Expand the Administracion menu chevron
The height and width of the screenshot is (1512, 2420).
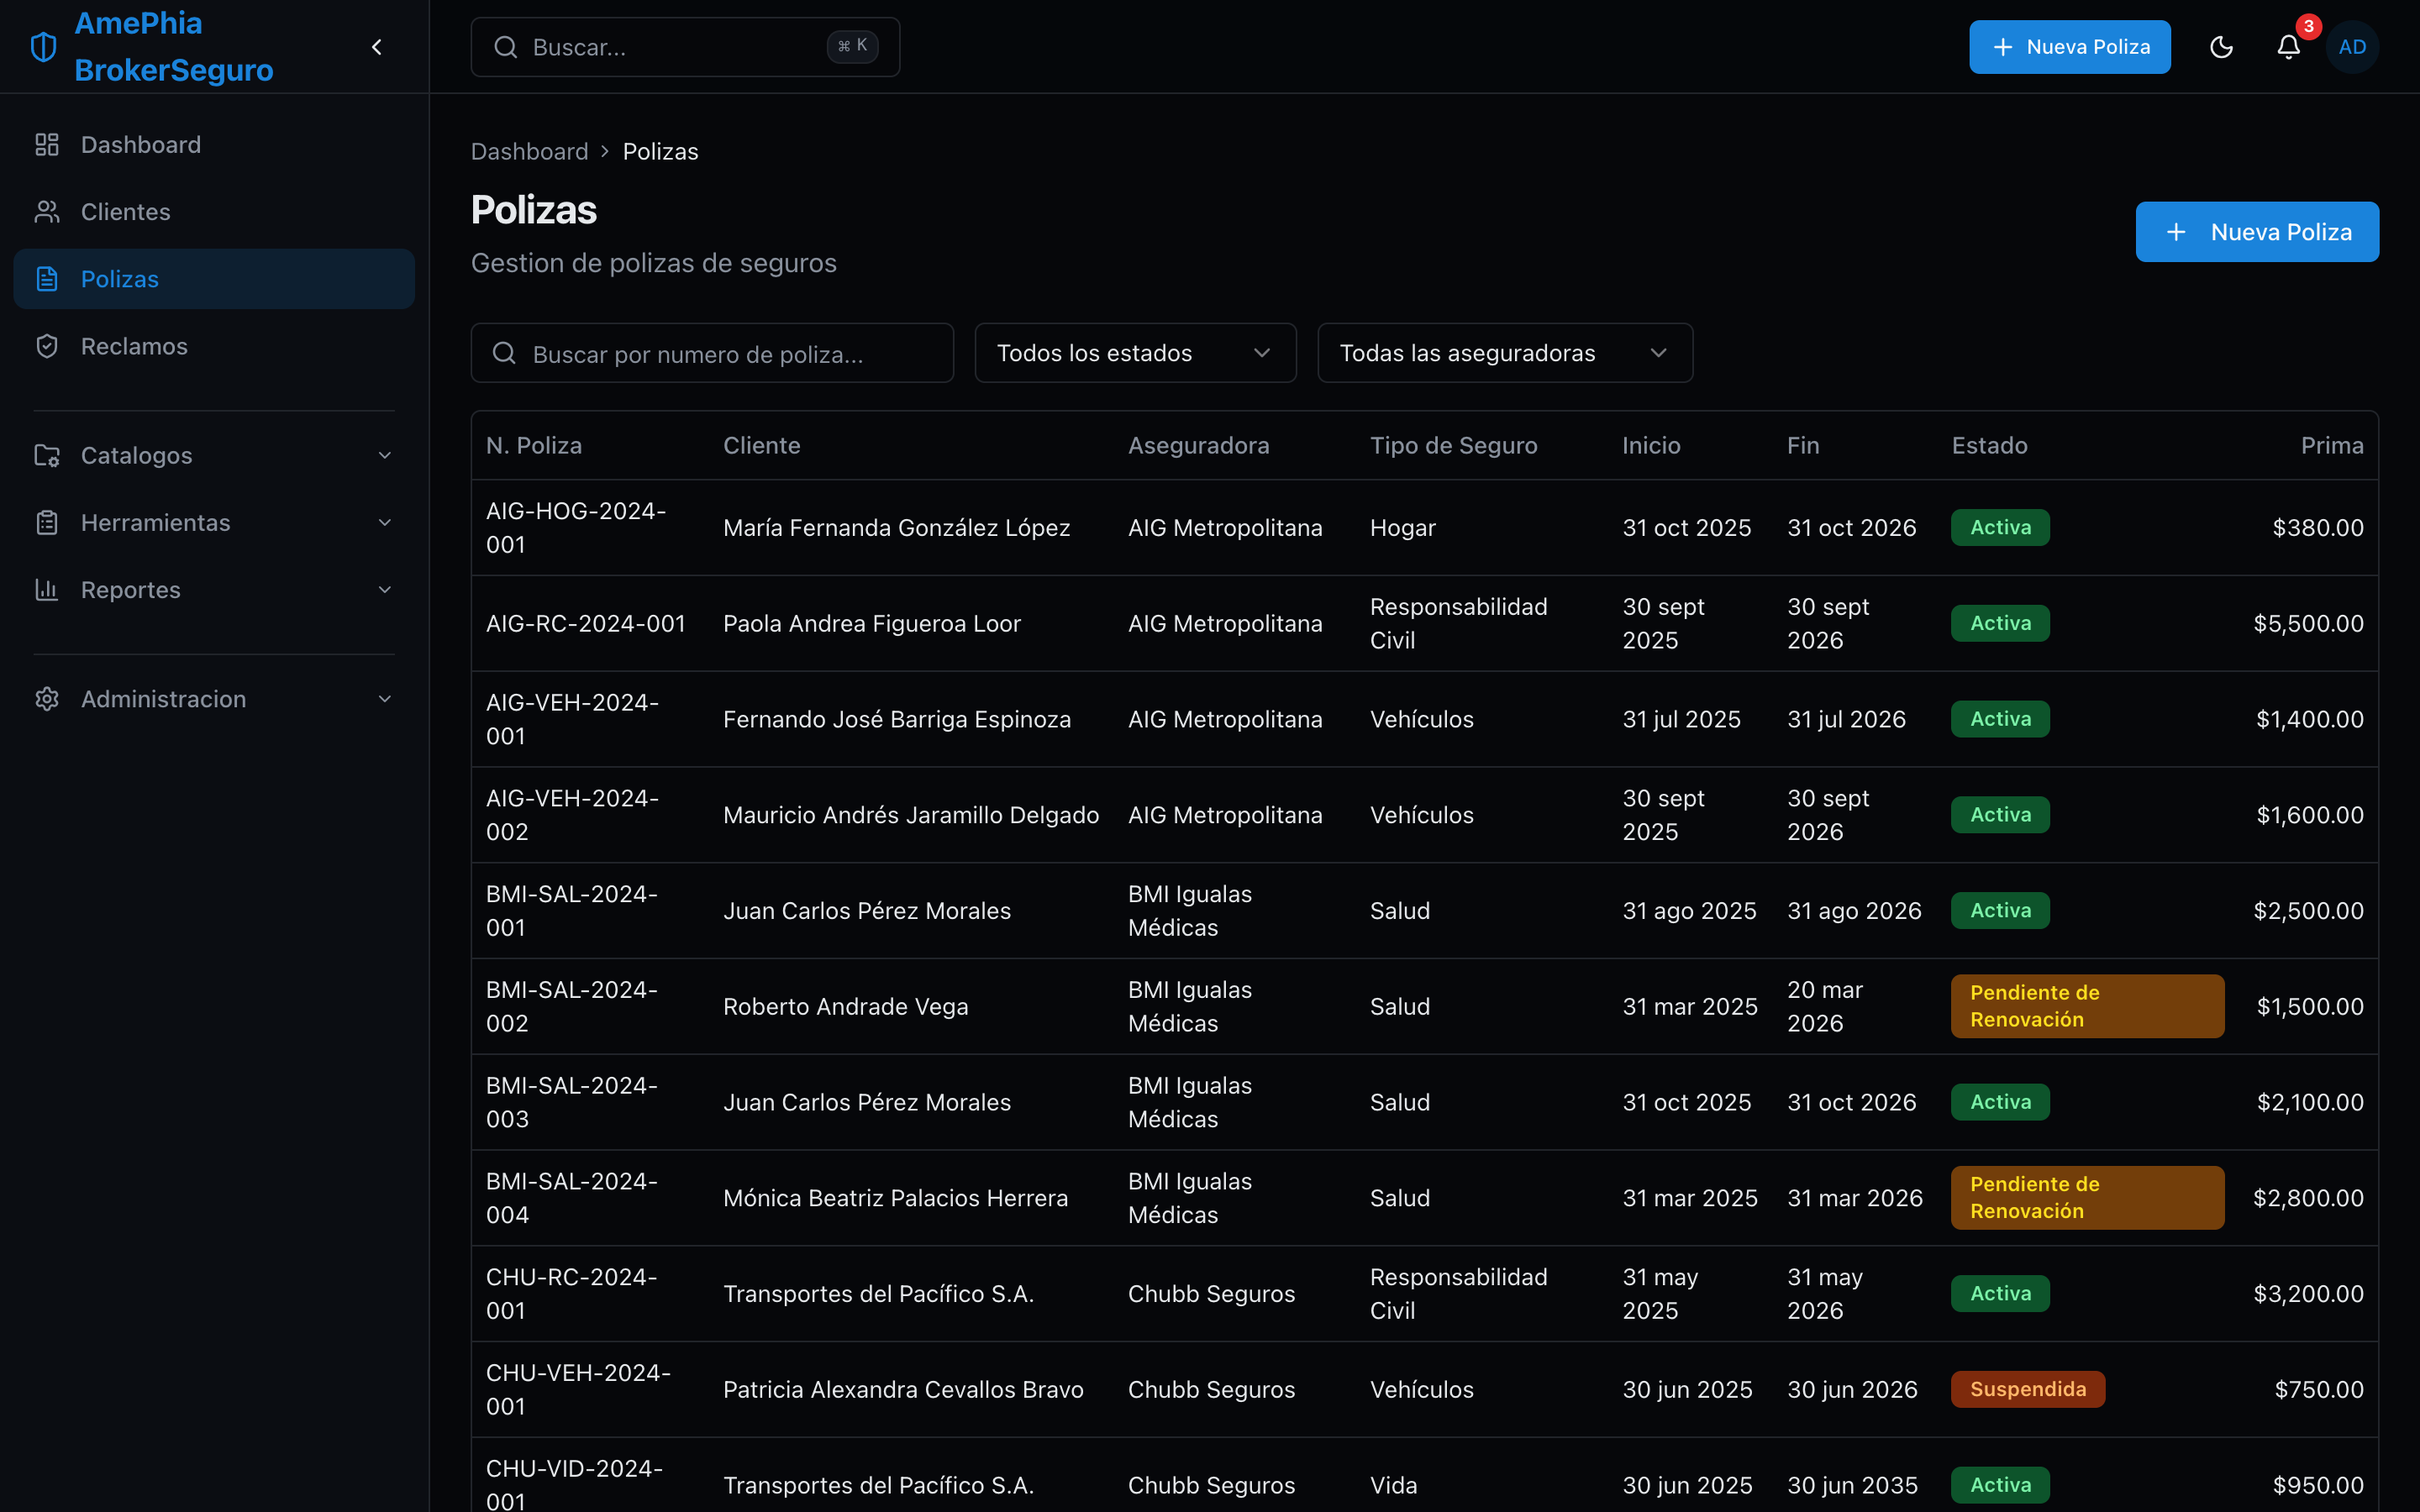(x=385, y=699)
